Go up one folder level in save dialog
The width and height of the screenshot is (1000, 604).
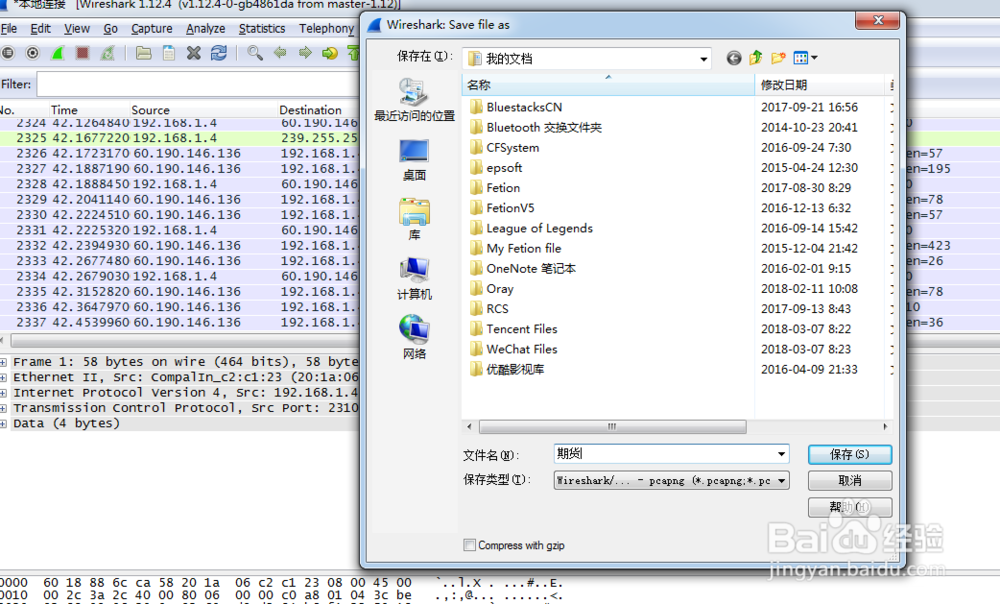756,58
